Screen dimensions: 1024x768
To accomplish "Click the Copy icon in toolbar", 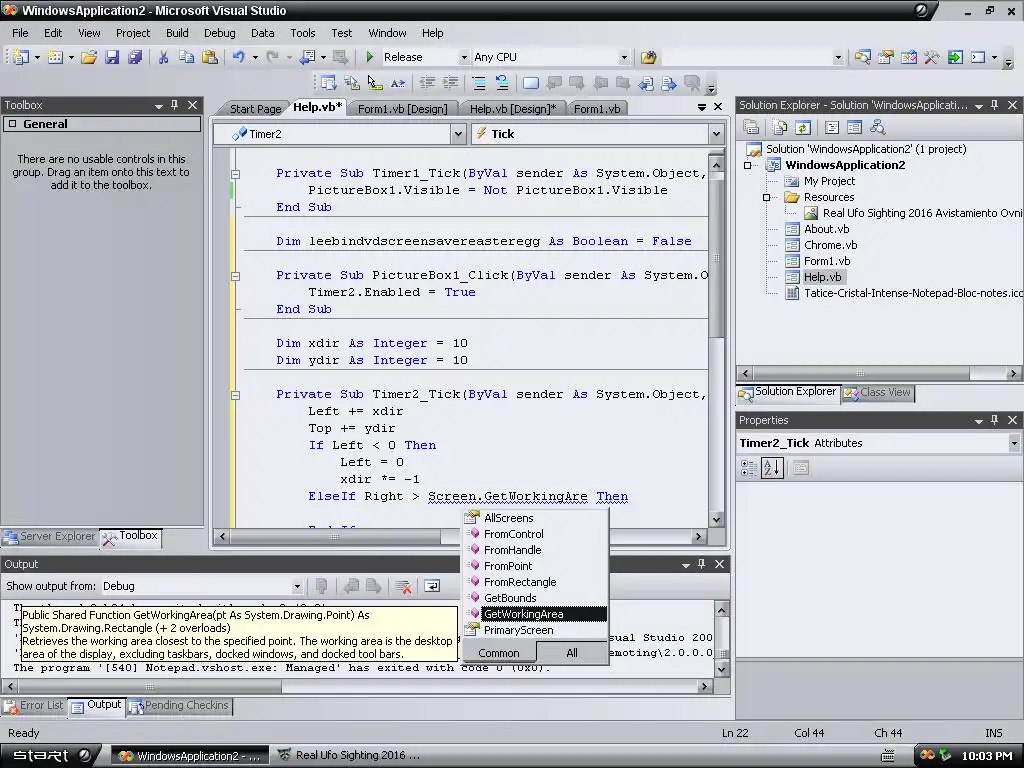I will 187,57.
